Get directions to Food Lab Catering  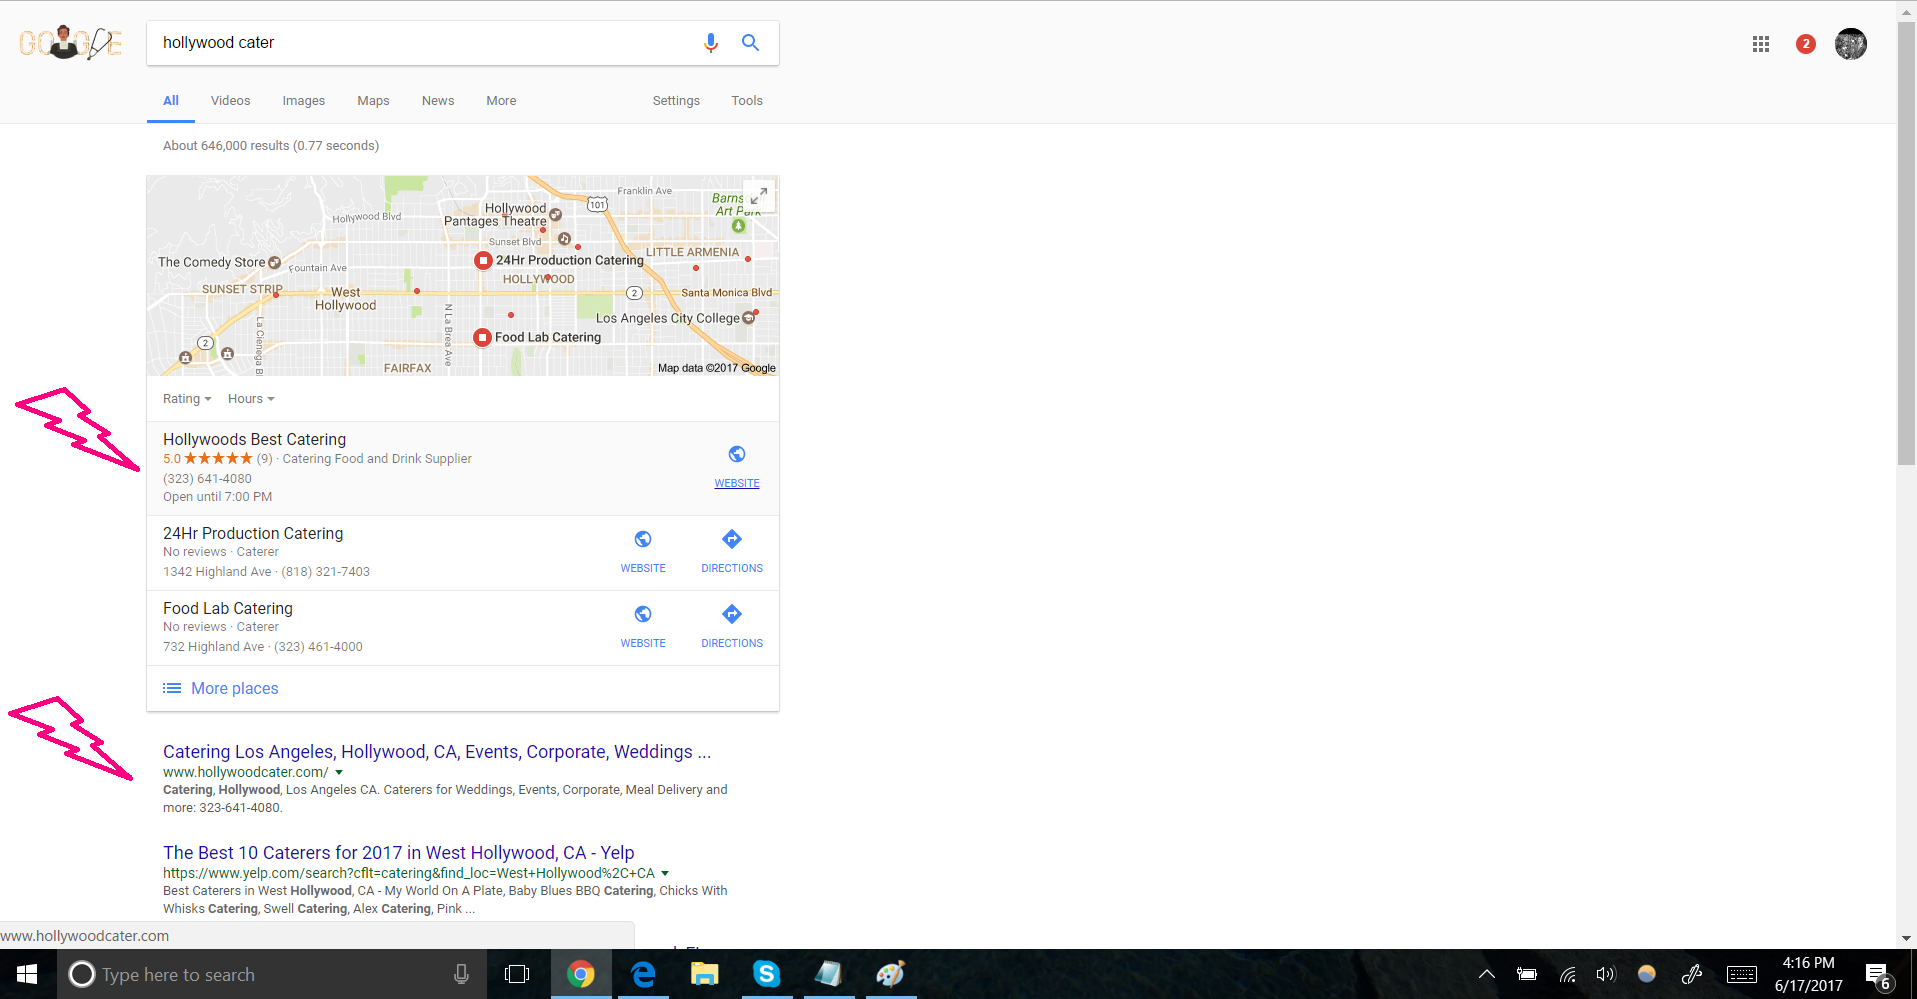(732, 626)
